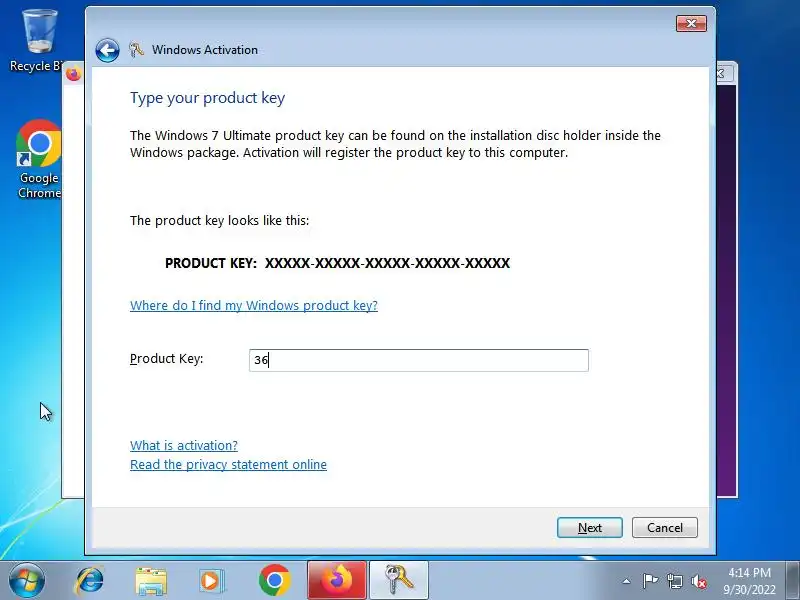Open the Action Center flag icon
The width and height of the screenshot is (800, 600).
pos(649,581)
